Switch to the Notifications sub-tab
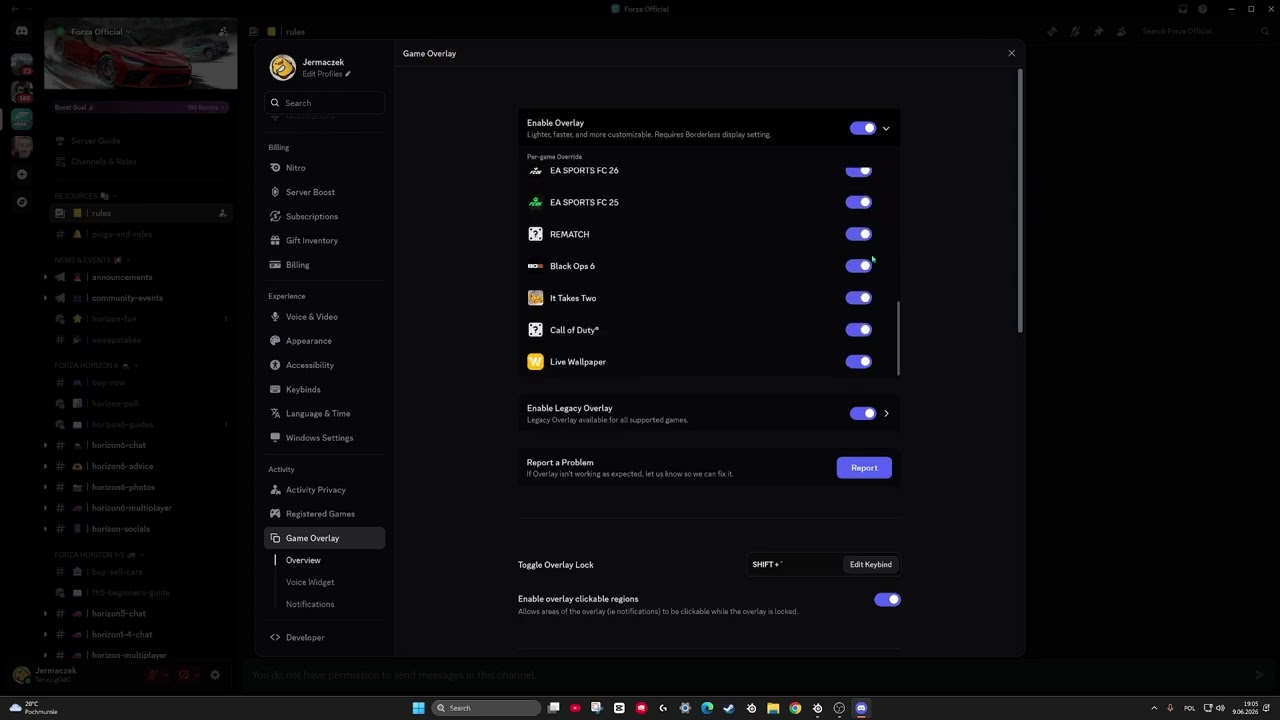This screenshot has width=1280, height=720. [310, 604]
